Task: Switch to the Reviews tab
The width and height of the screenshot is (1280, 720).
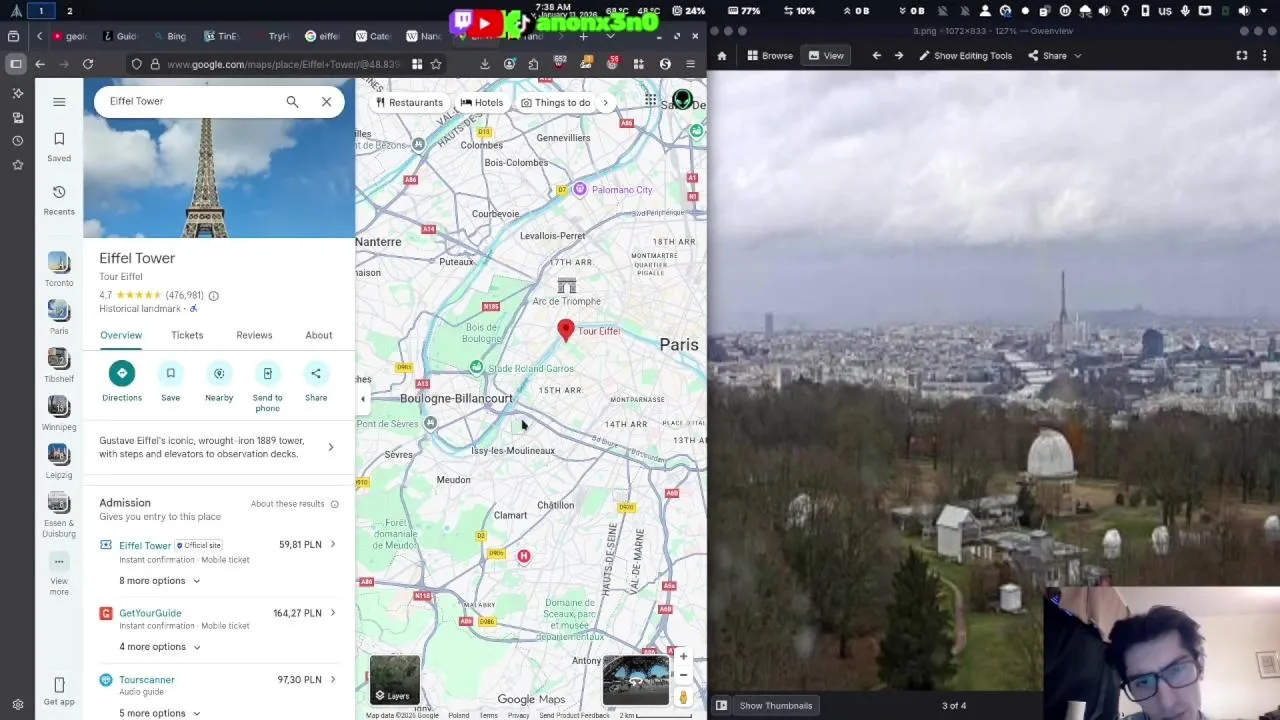Action: tap(254, 335)
